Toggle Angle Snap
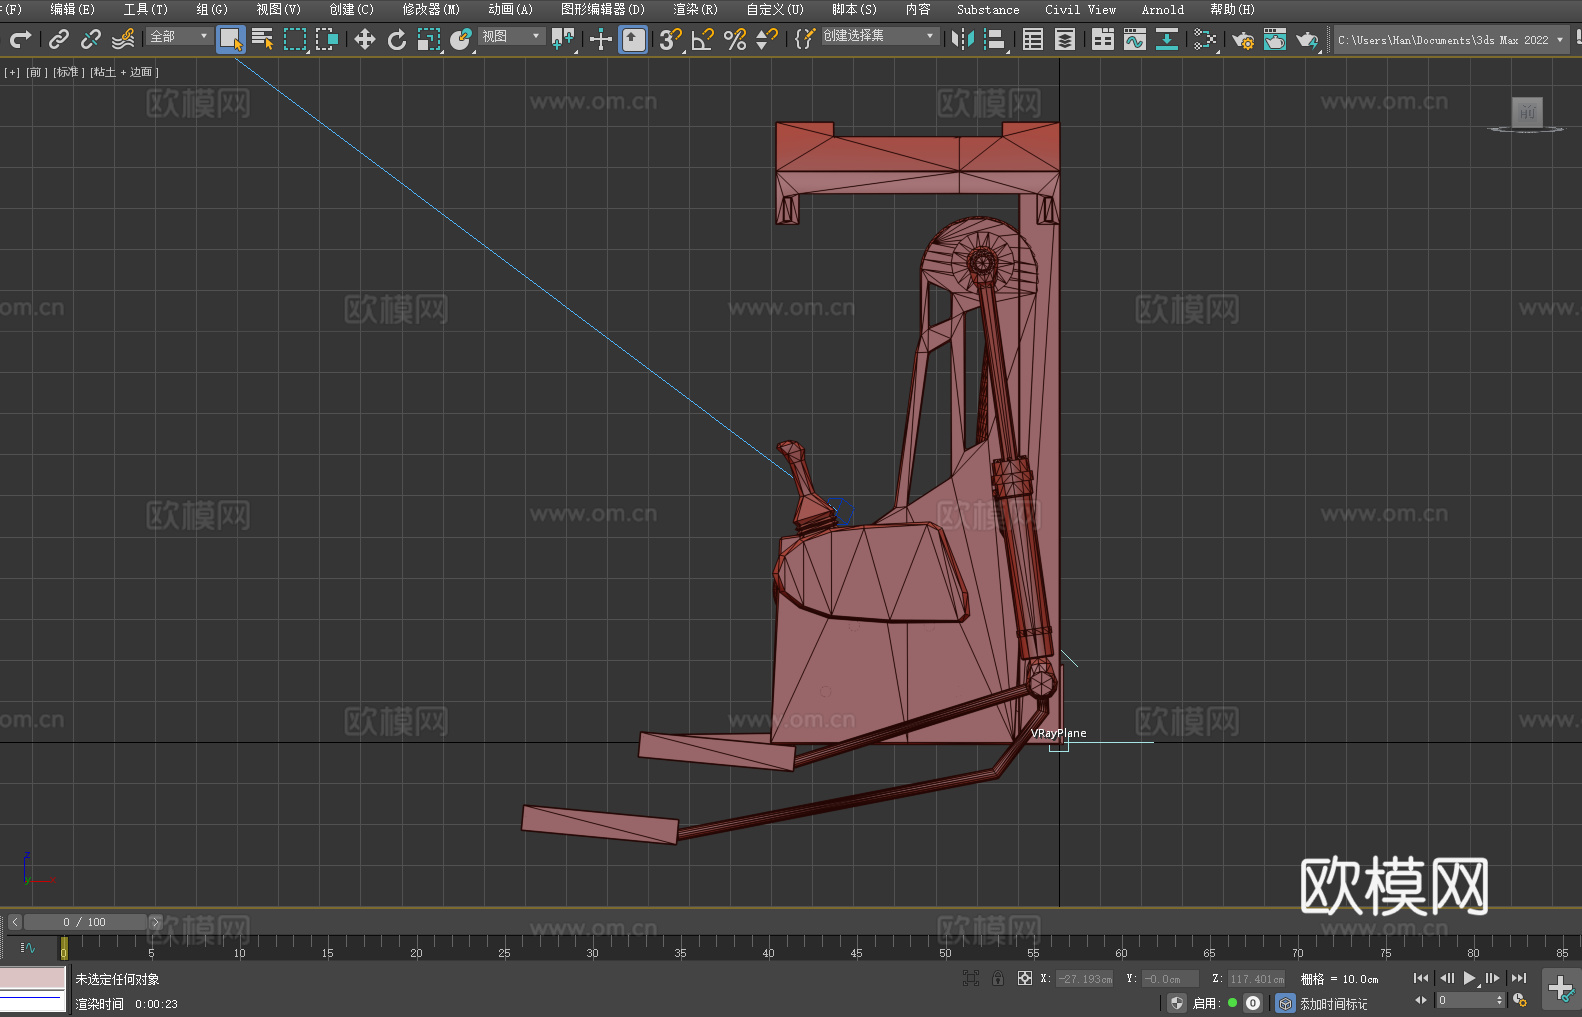This screenshot has height=1017, width=1582. coord(703,39)
